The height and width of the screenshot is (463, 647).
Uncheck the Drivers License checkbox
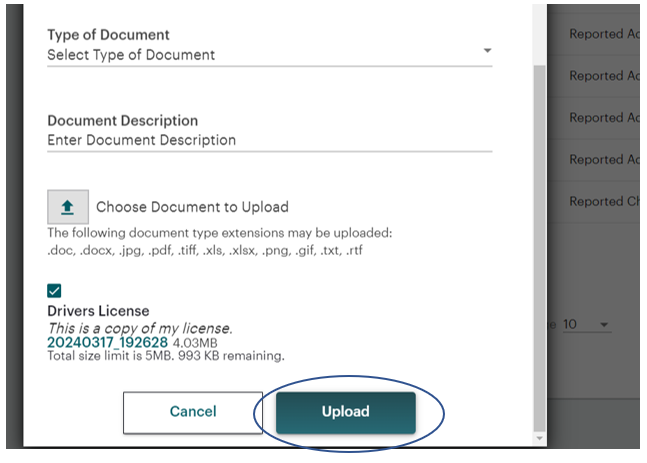[x=54, y=291]
